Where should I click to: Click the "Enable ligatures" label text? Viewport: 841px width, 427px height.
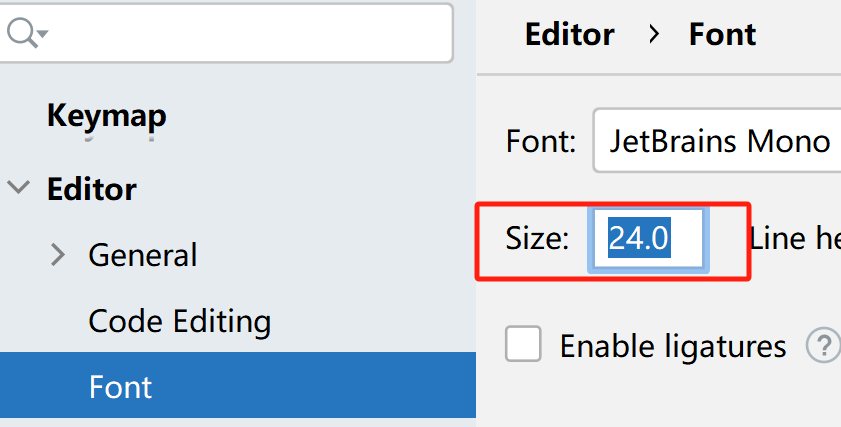tap(672, 346)
